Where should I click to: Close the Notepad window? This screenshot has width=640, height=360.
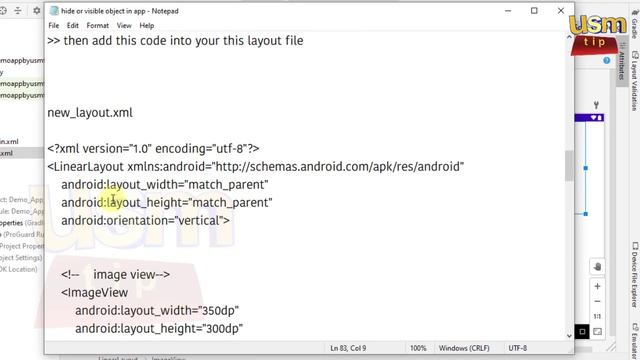(x=560, y=11)
